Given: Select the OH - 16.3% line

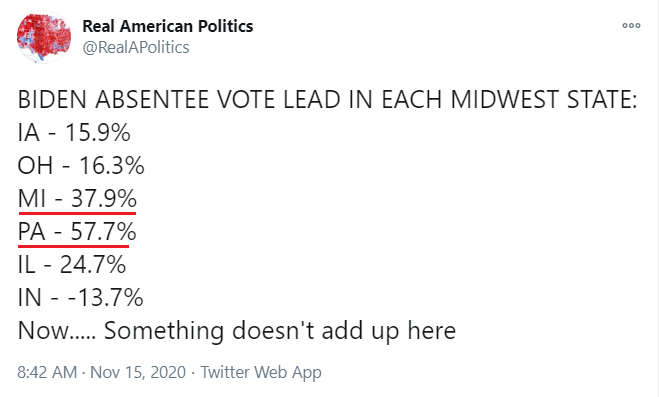Looking at the screenshot, I should 81,166.
